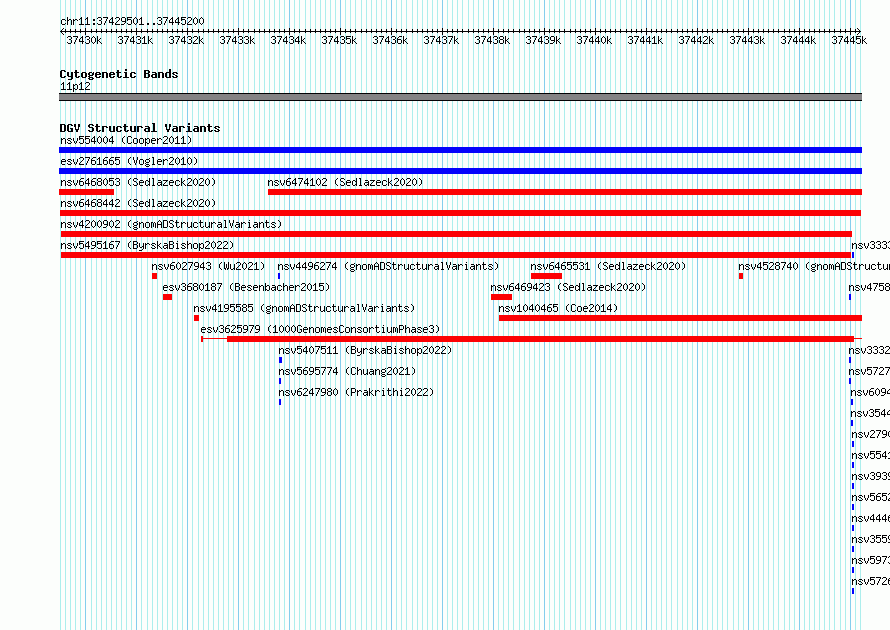Select the grey 11p12 cytoband bar
Image resolution: width=890 pixels, height=630 pixels.
(460, 97)
